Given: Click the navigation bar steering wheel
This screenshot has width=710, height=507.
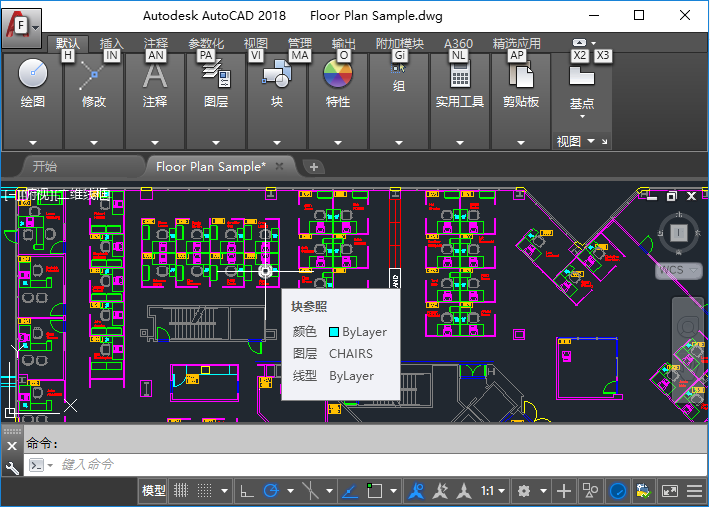Looking at the screenshot, I should pos(688,327).
